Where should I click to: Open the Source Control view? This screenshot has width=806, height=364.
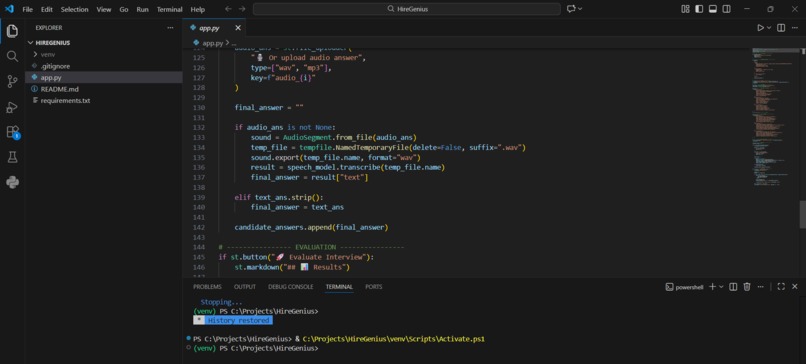pos(12,81)
